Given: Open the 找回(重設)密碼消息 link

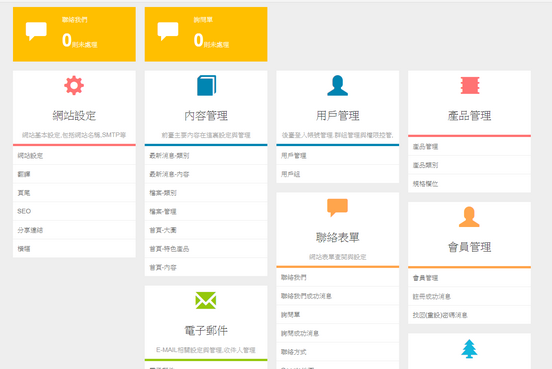Looking at the screenshot, I should point(440,315).
